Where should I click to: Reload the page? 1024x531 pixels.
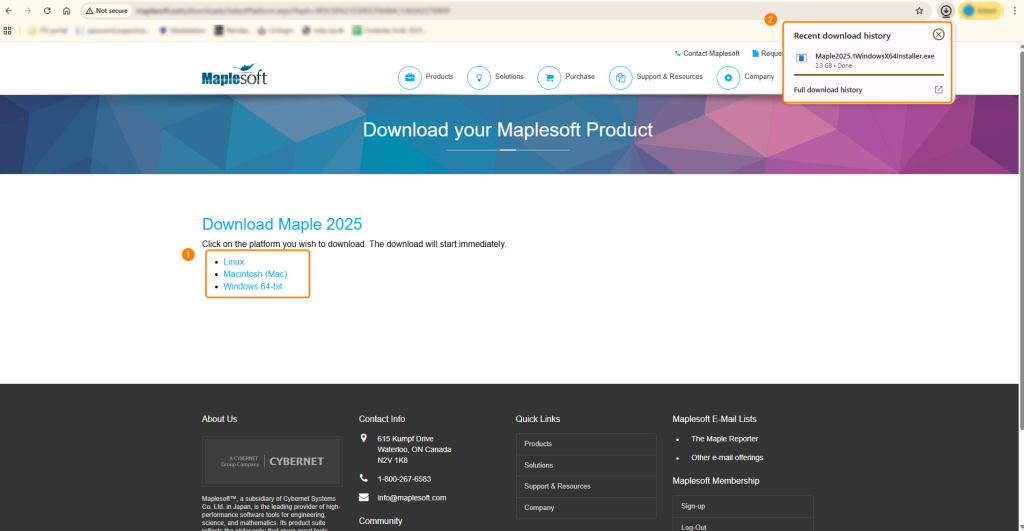(47, 10)
